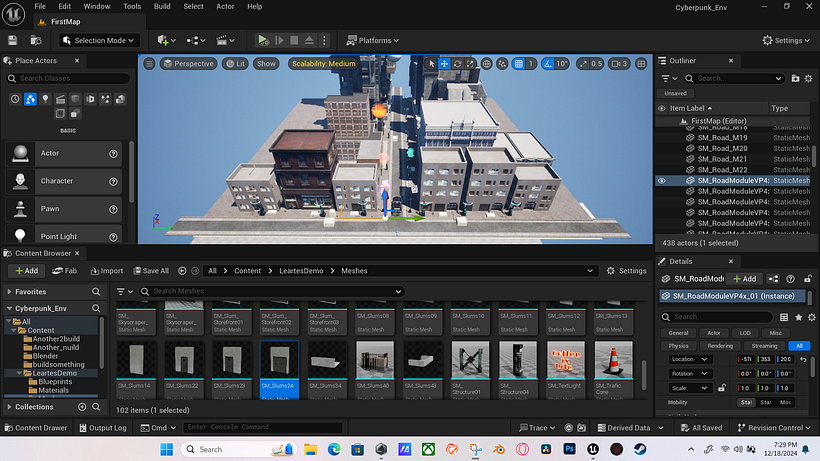Toggle visibility of selected SM_RoadModuleVP4 row

662,180
